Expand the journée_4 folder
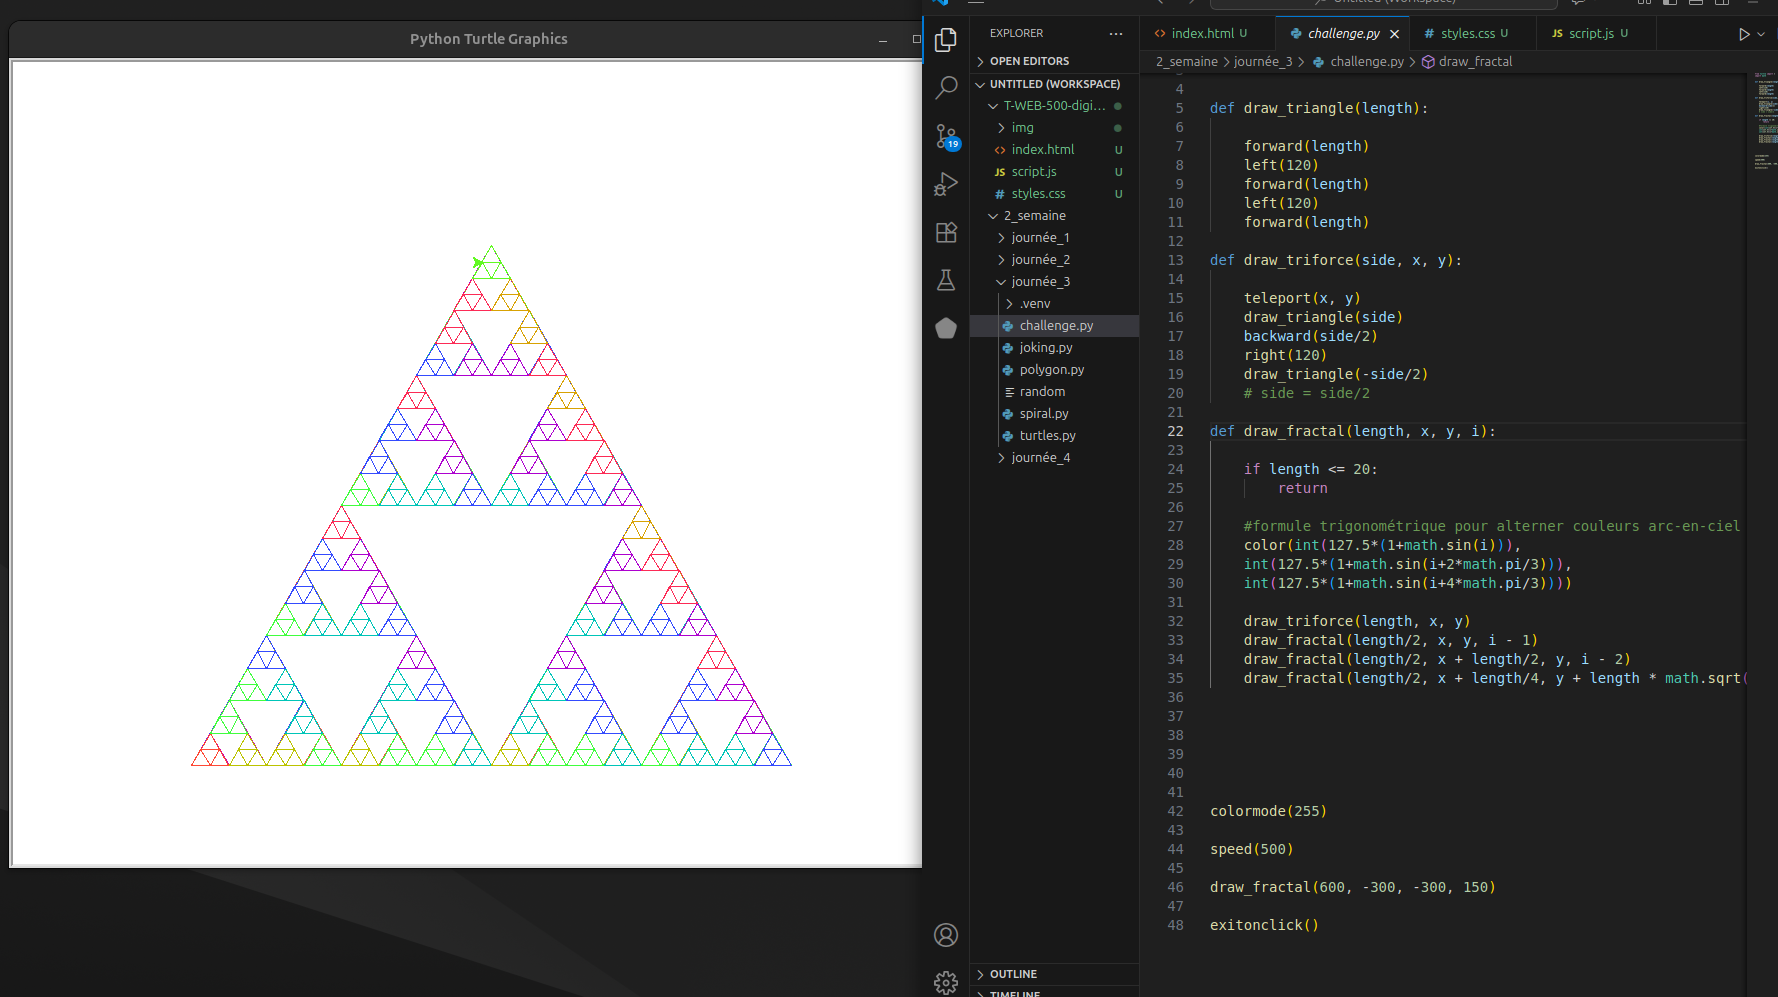 [x=1040, y=458]
